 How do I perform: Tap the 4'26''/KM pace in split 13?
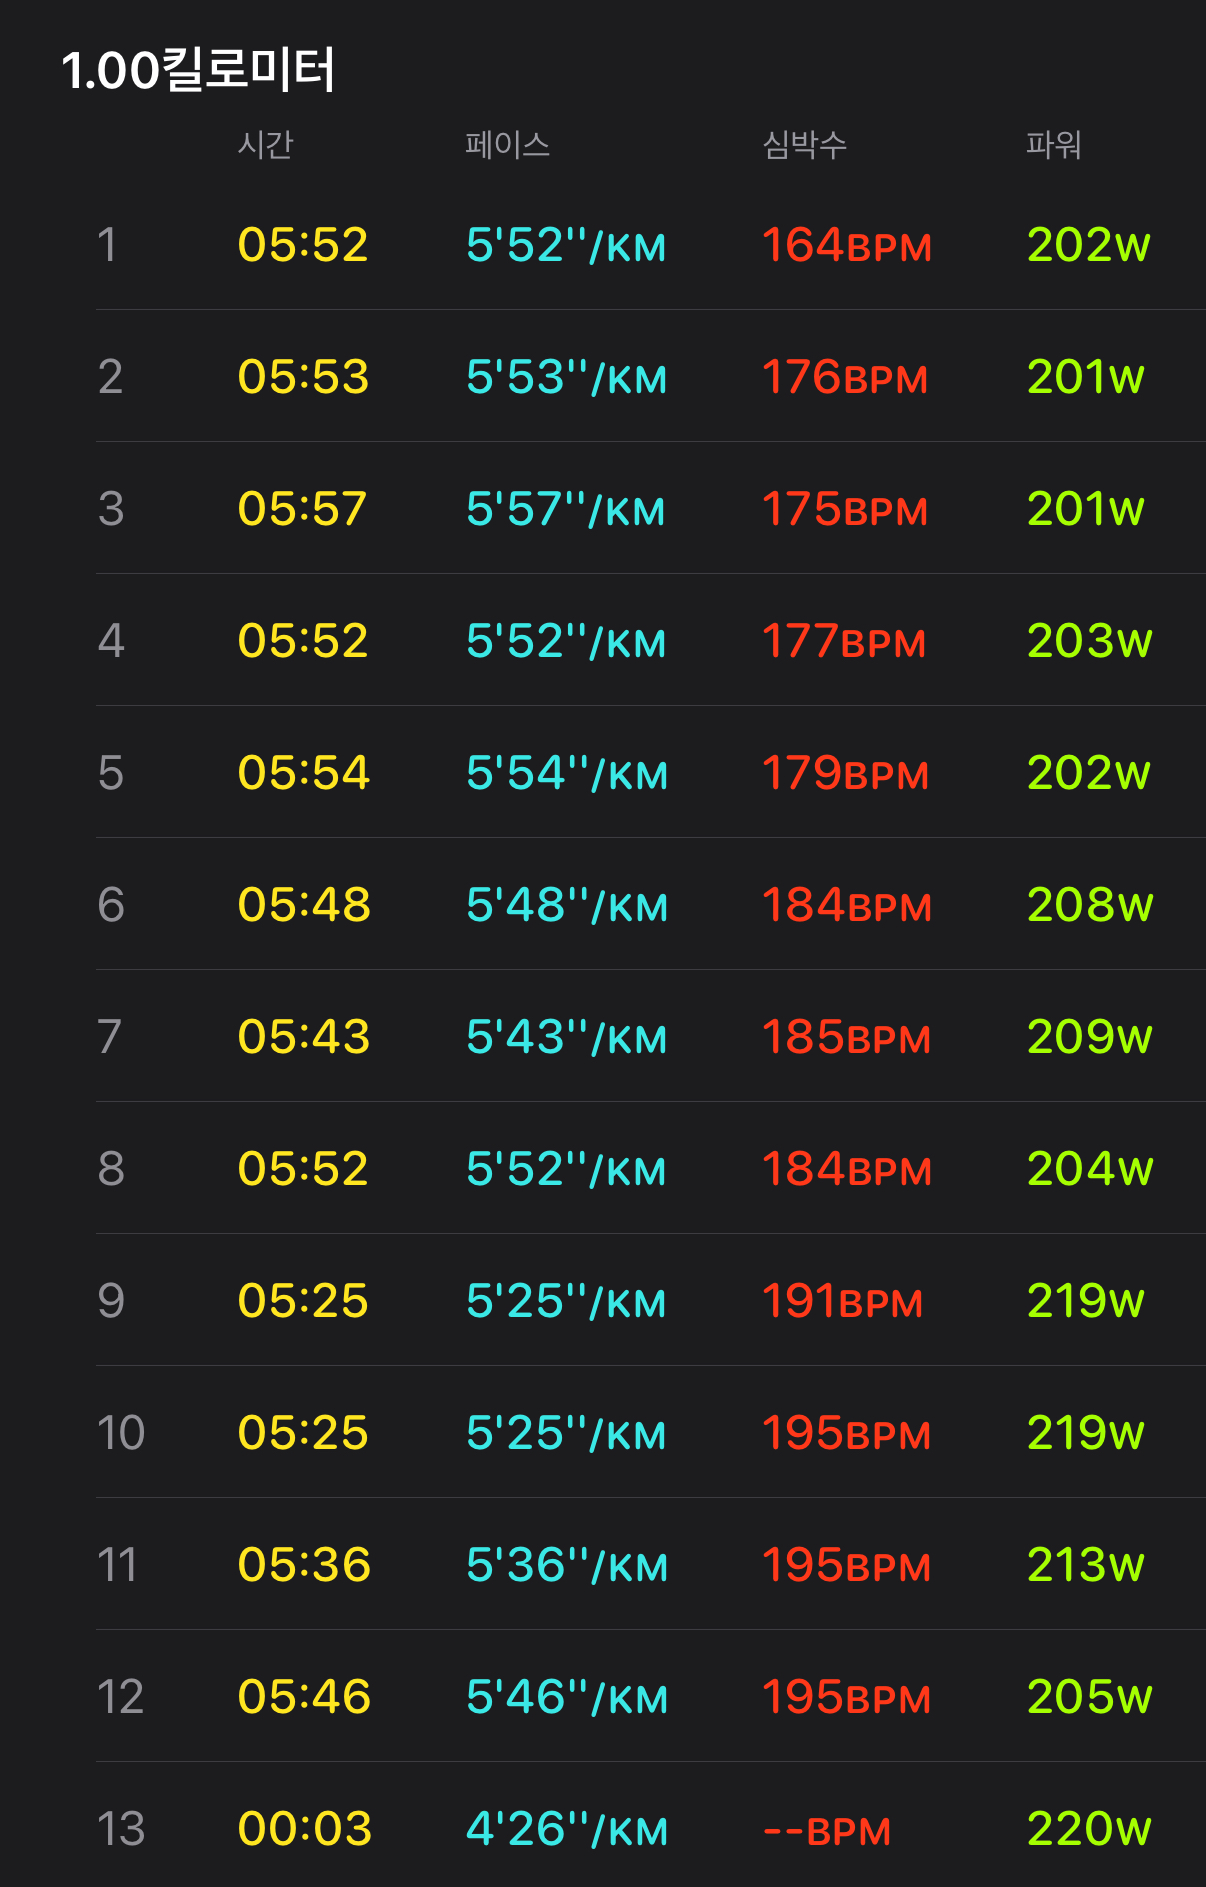[566, 1829]
